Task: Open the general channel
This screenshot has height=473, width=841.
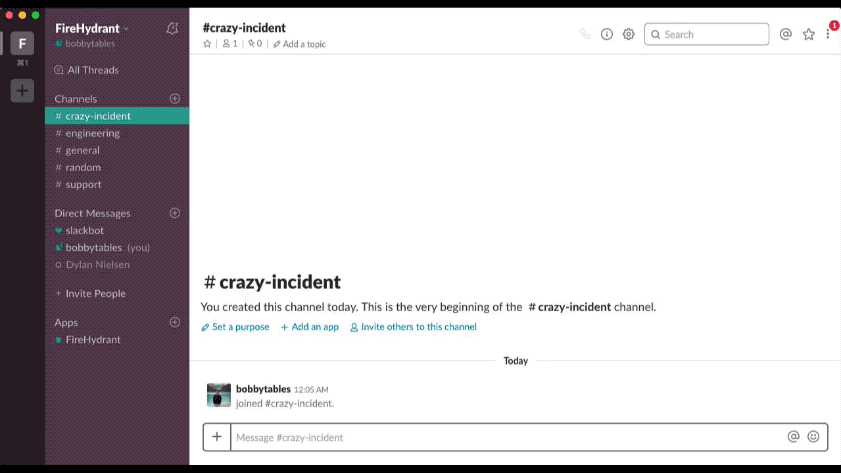Action: click(117, 150)
